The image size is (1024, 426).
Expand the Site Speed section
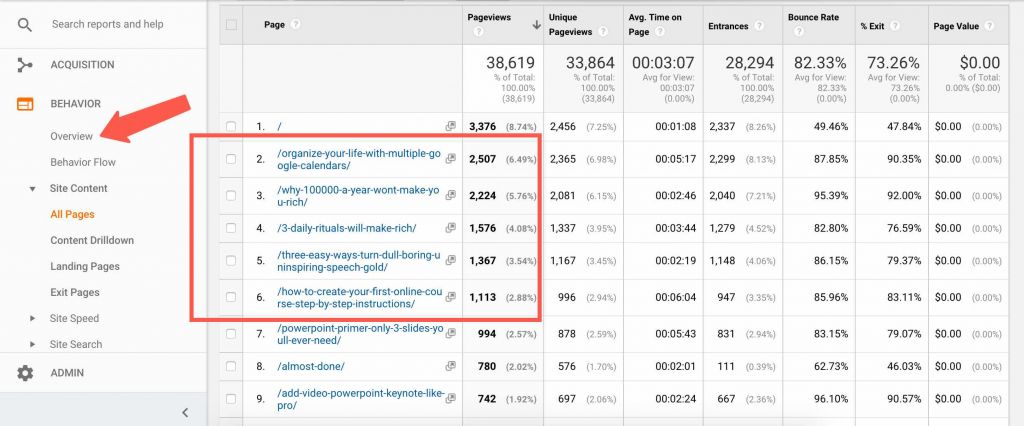33,319
